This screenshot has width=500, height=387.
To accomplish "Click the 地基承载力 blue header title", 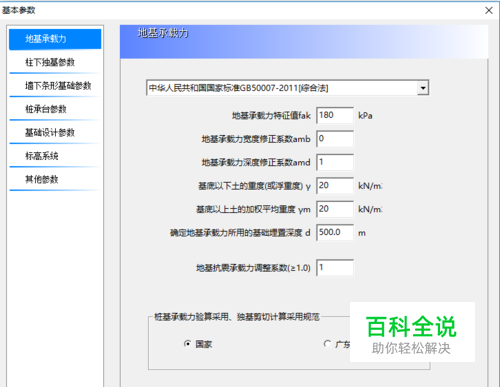I will pyautogui.click(x=163, y=33).
